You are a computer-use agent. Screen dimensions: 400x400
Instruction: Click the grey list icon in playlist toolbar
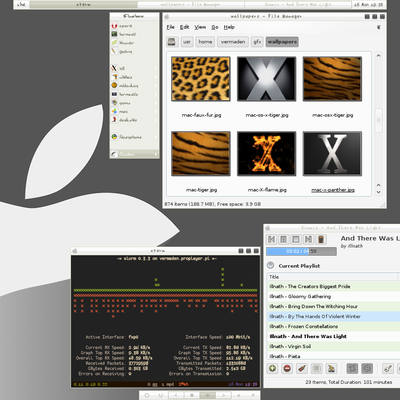[x=316, y=368]
